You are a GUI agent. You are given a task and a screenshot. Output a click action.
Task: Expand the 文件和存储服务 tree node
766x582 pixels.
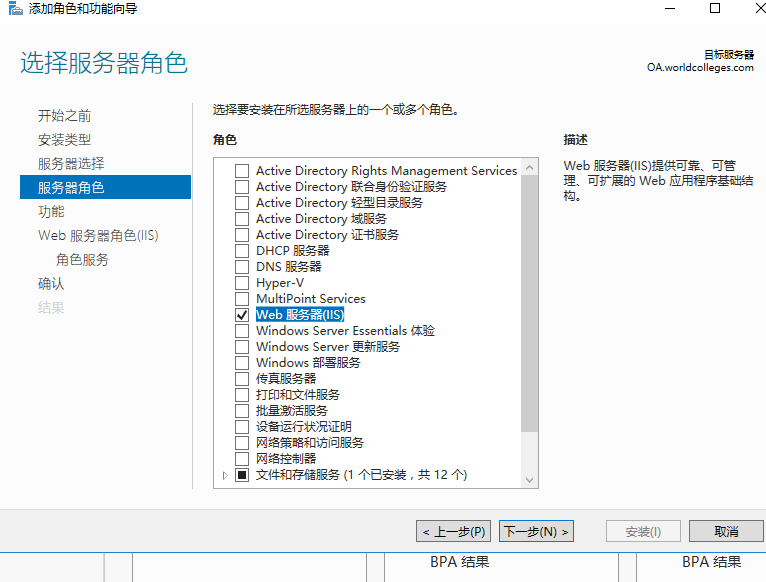(225, 475)
